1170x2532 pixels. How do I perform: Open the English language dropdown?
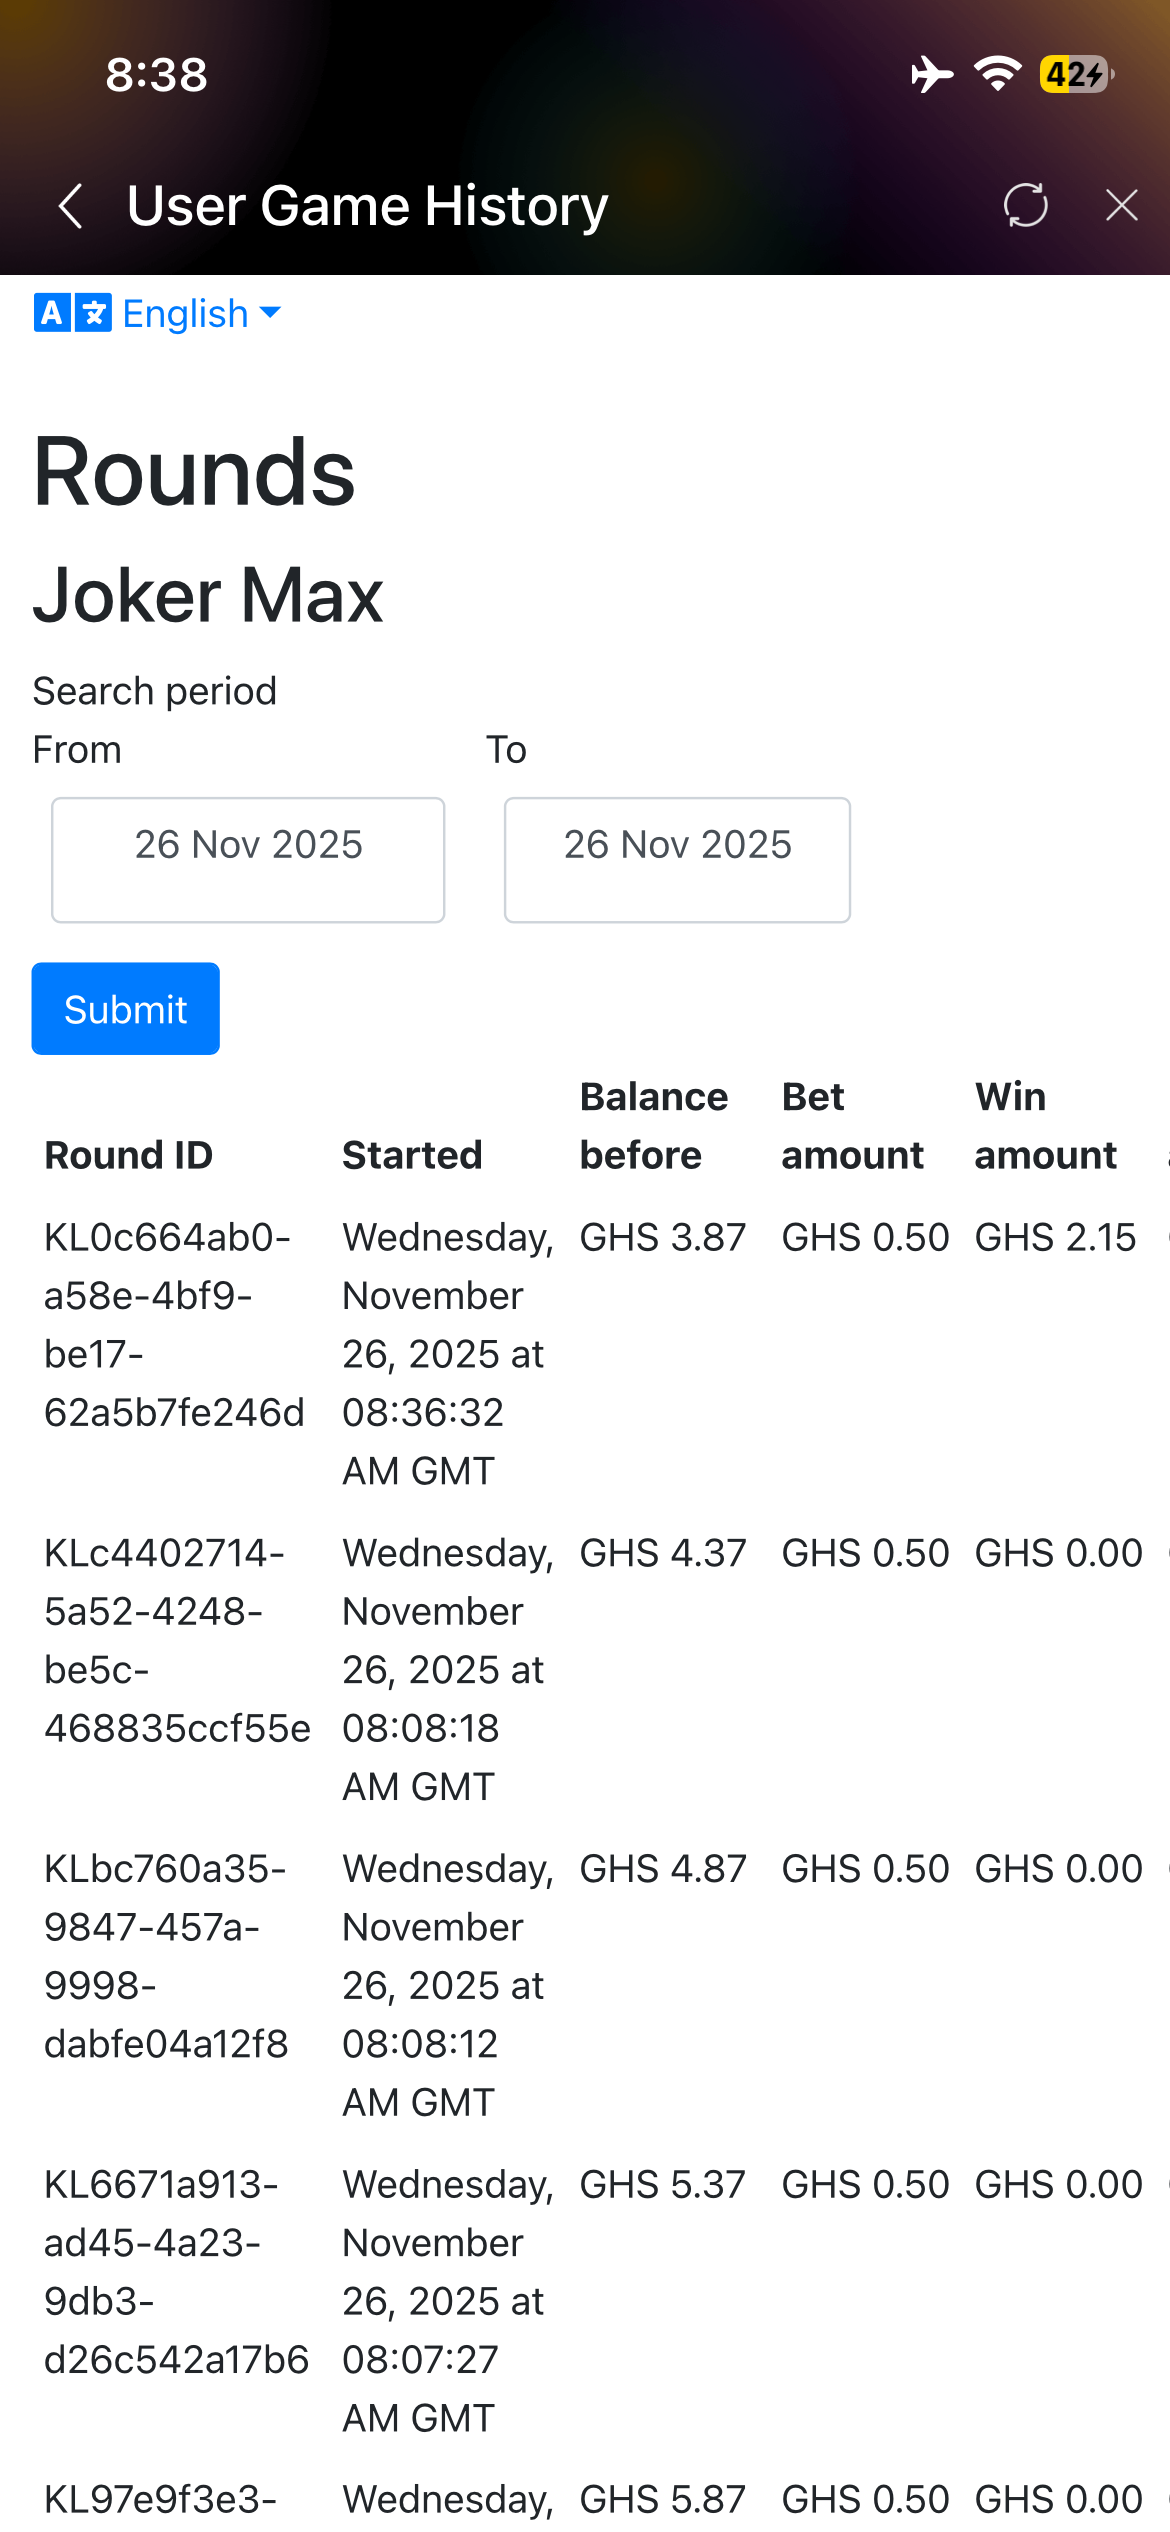pyautogui.click(x=200, y=313)
